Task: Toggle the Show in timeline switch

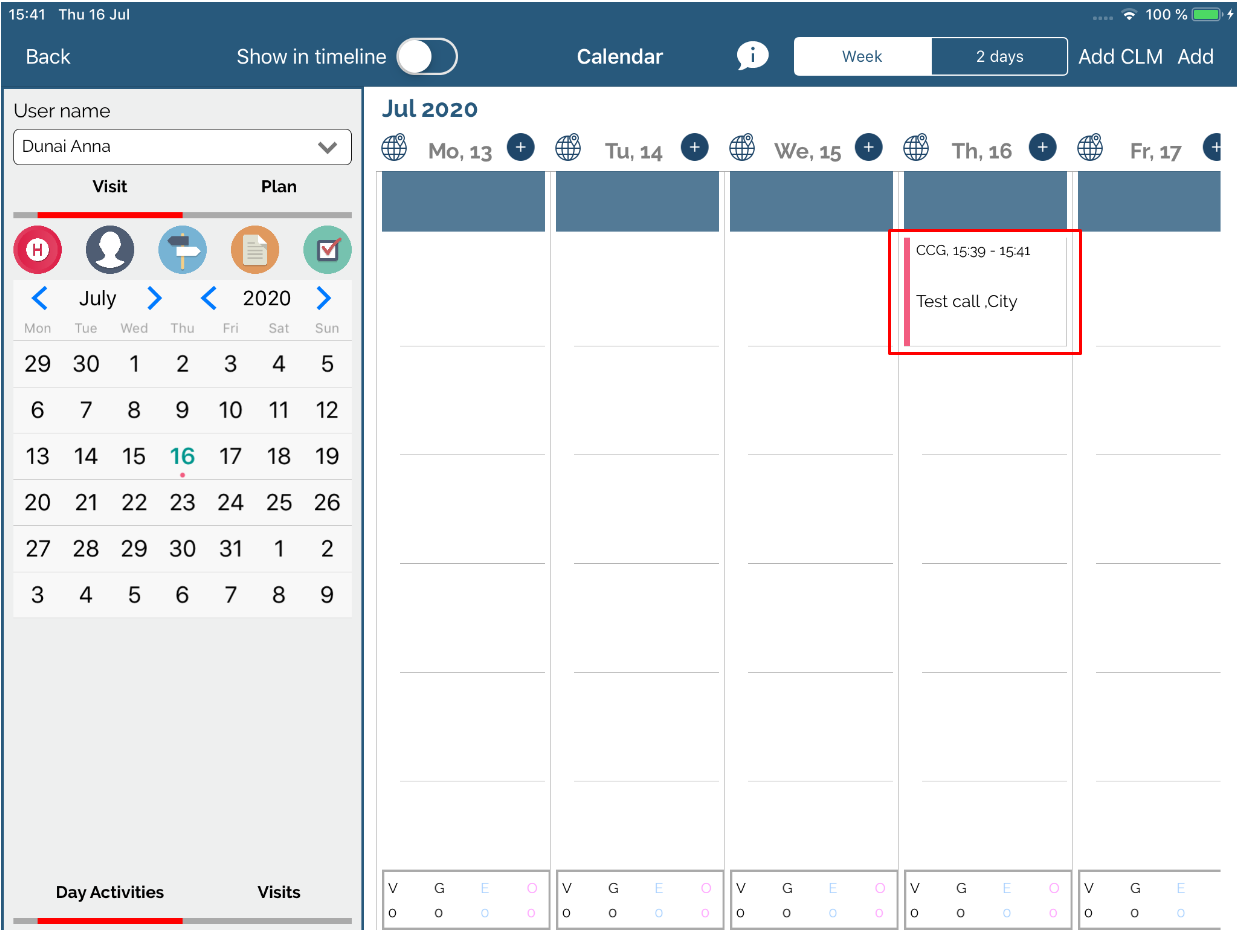Action: pos(427,57)
